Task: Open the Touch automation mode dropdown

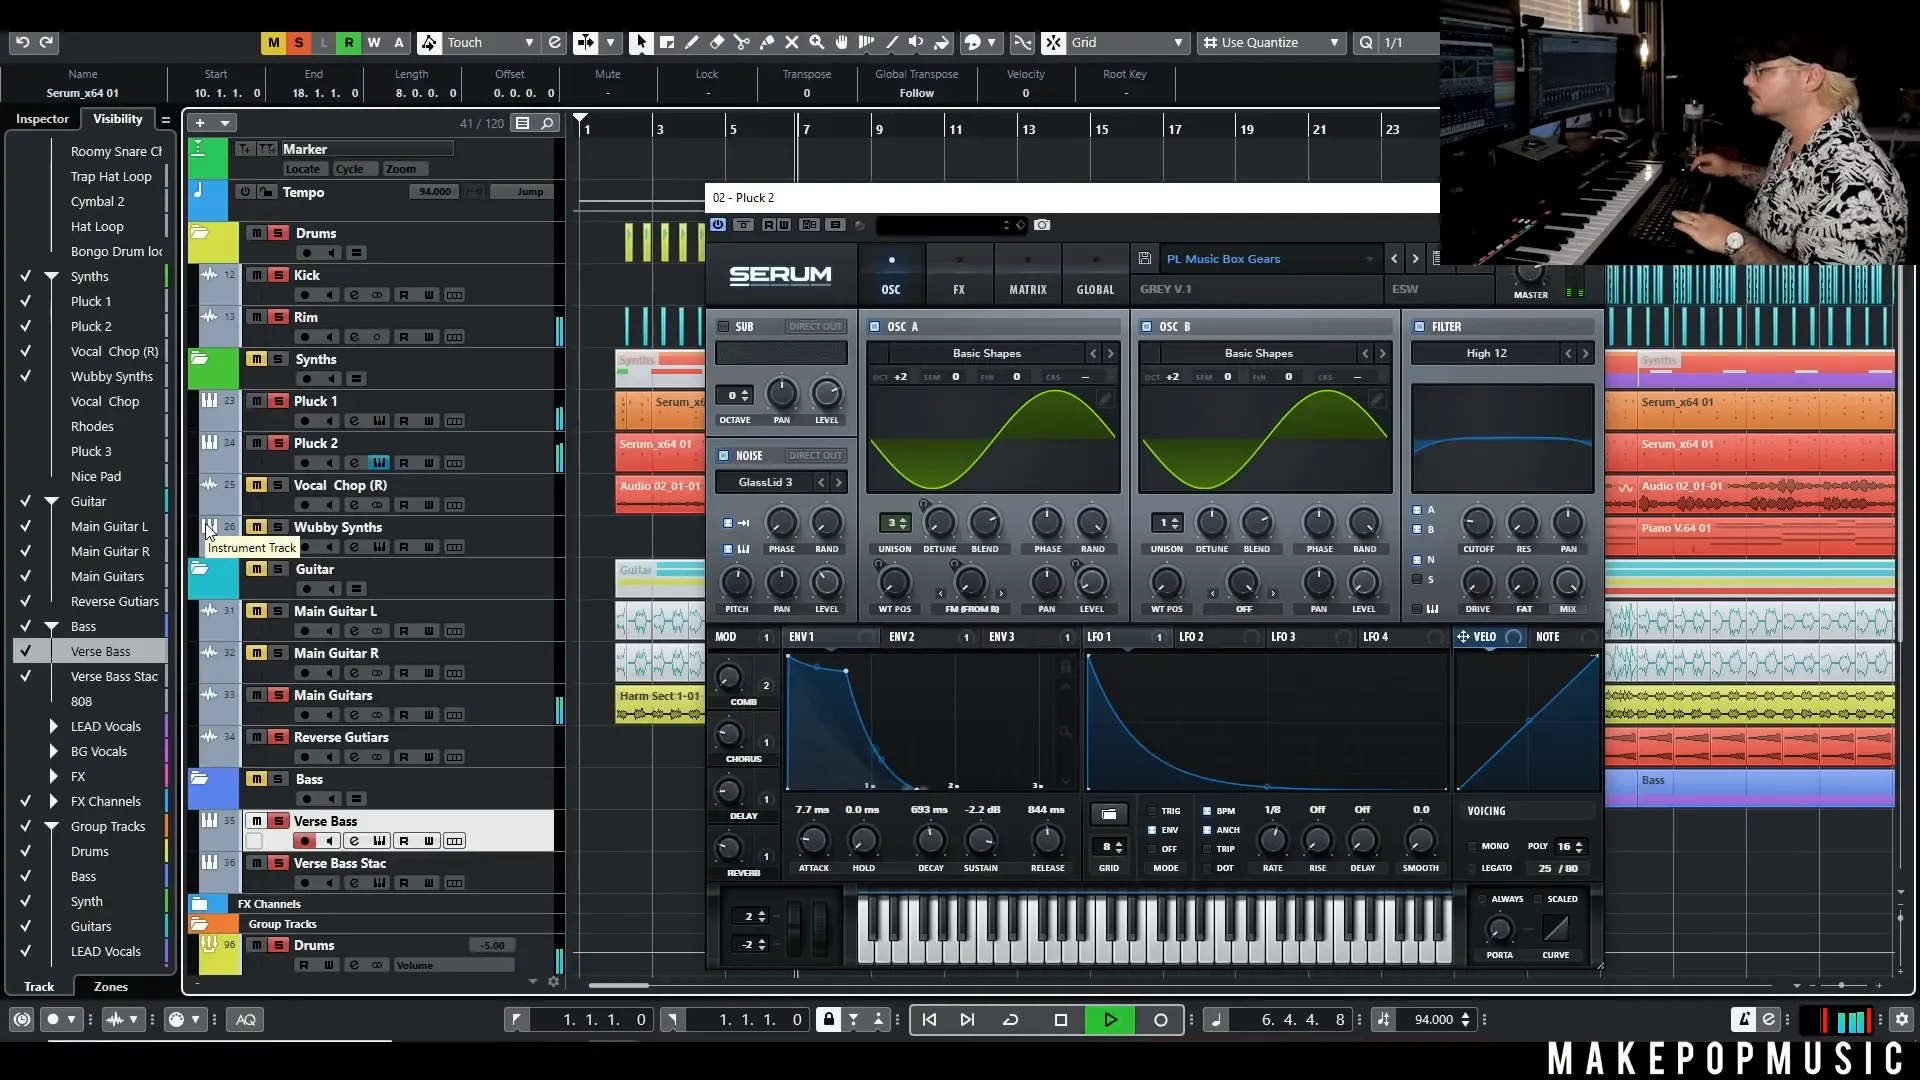Action: point(490,42)
